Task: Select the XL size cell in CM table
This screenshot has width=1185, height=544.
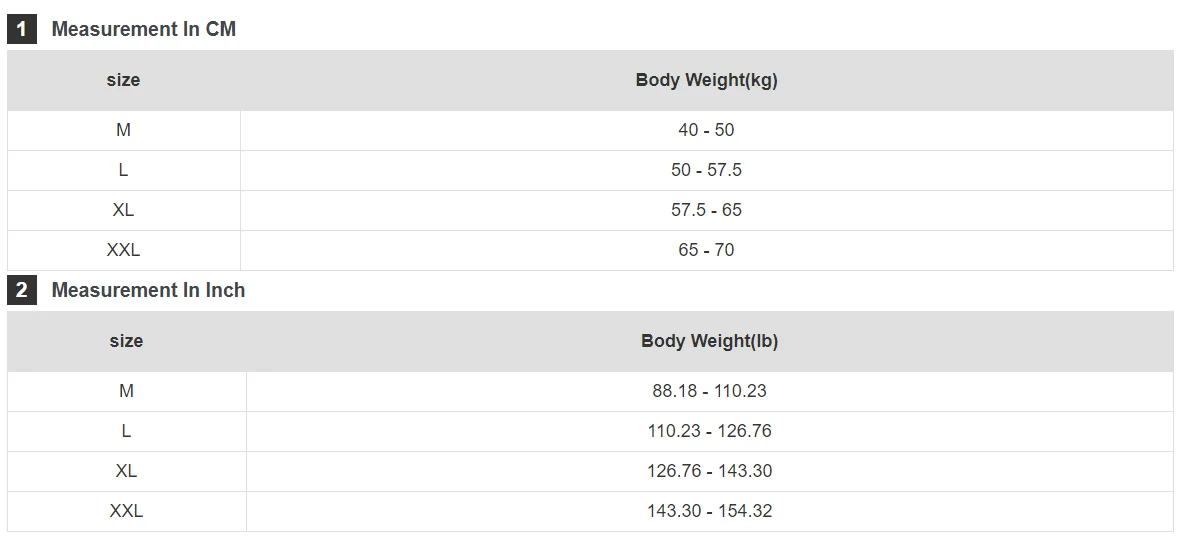Action: click(123, 210)
